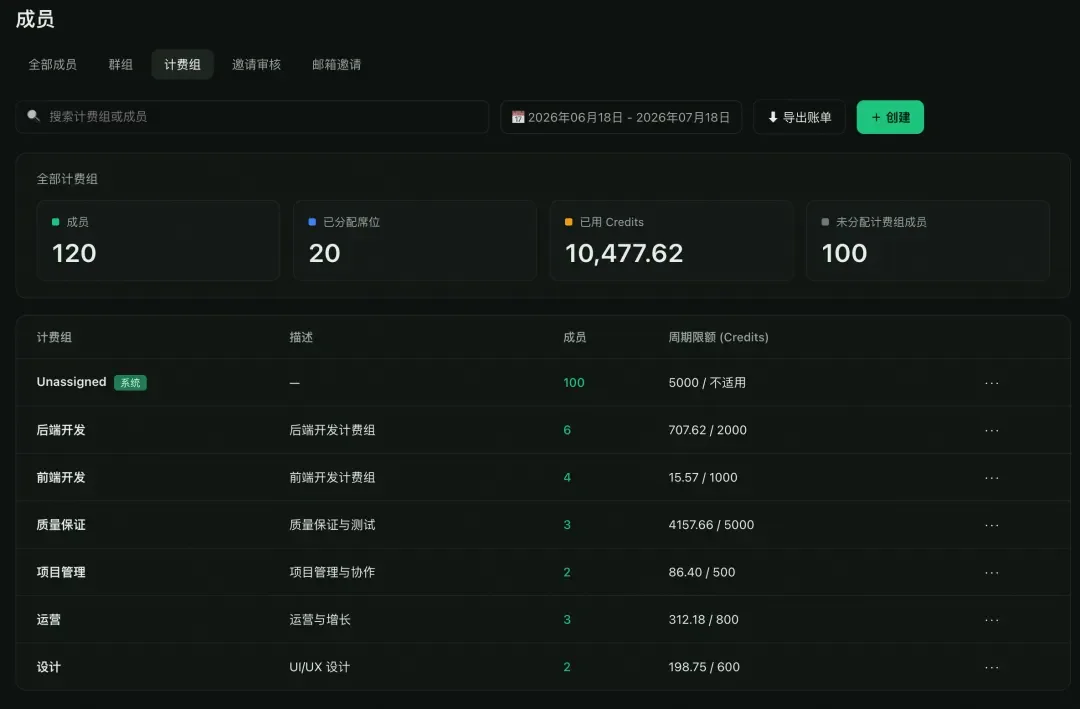The height and width of the screenshot is (709, 1080).
Task: Click the 系统 badge next to Unassigned
Action: [x=130, y=383]
